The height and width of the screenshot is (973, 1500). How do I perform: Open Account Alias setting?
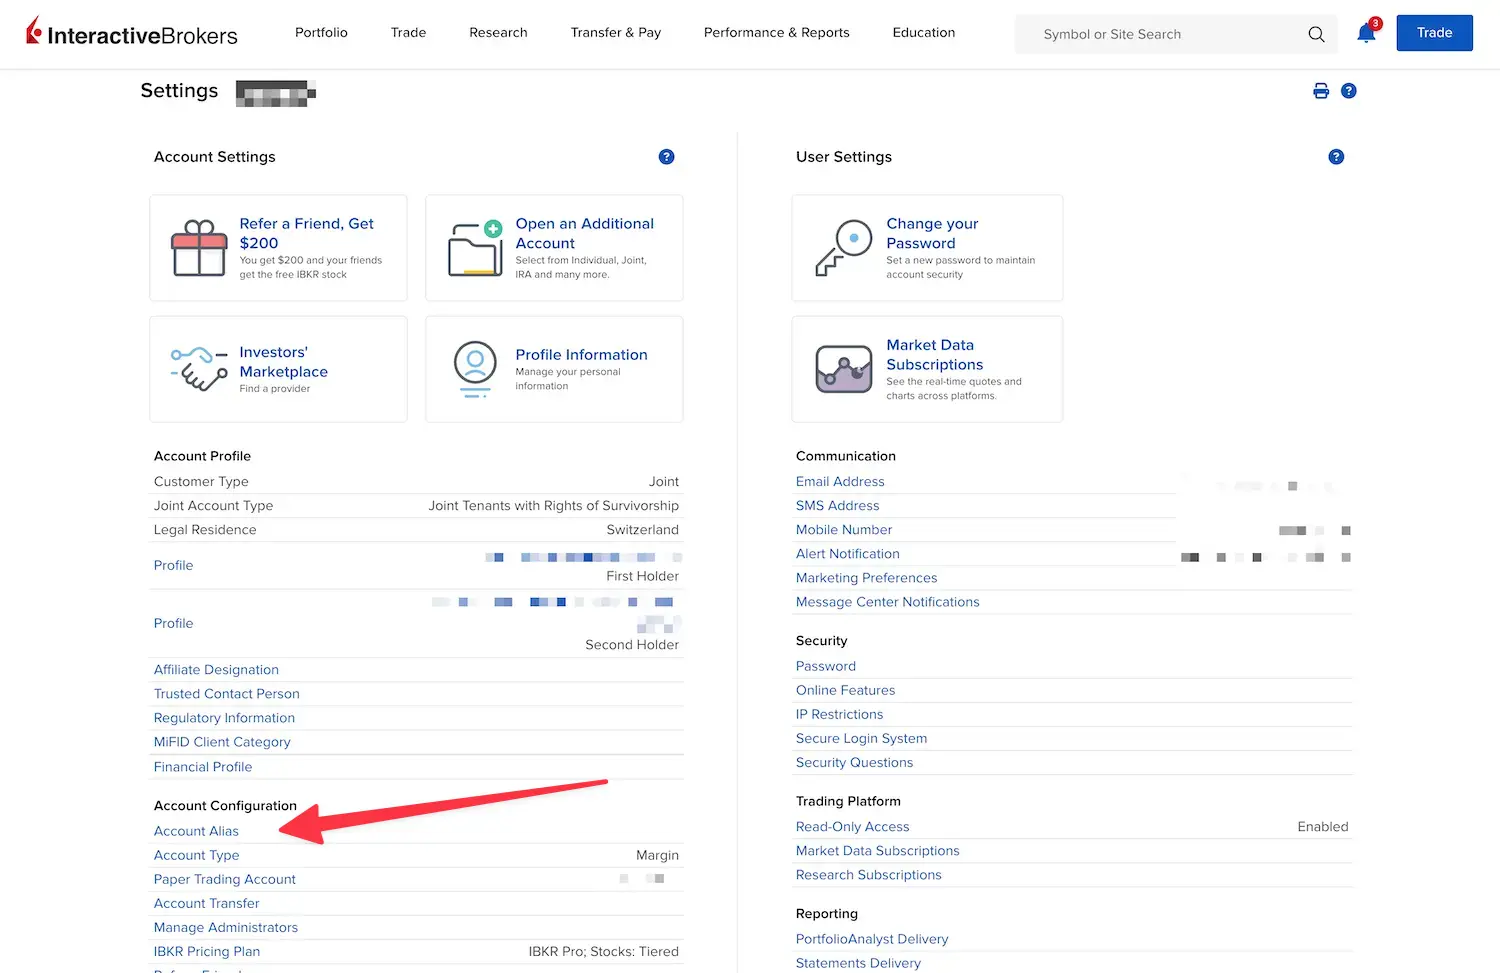coord(196,831)
